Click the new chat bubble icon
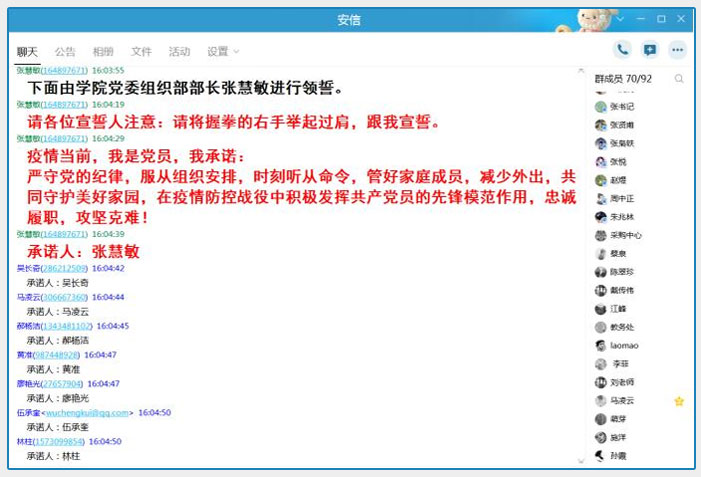Screen dimensions: 701x477 (650, 50)
